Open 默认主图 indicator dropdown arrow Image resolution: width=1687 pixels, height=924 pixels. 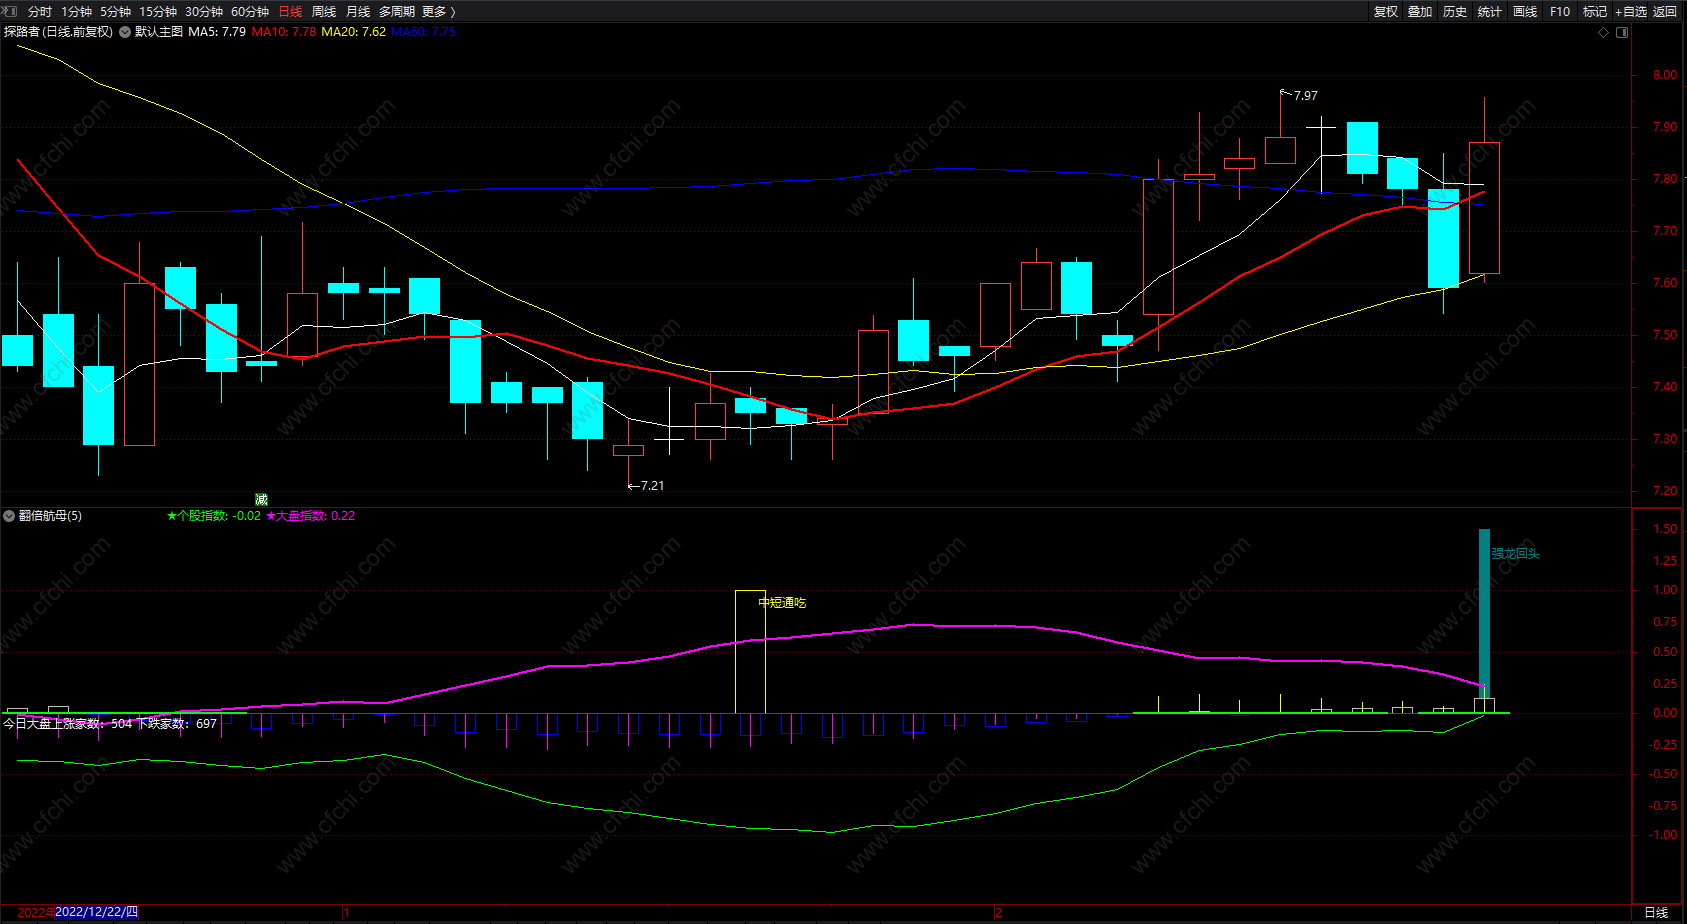pos(125,32)
